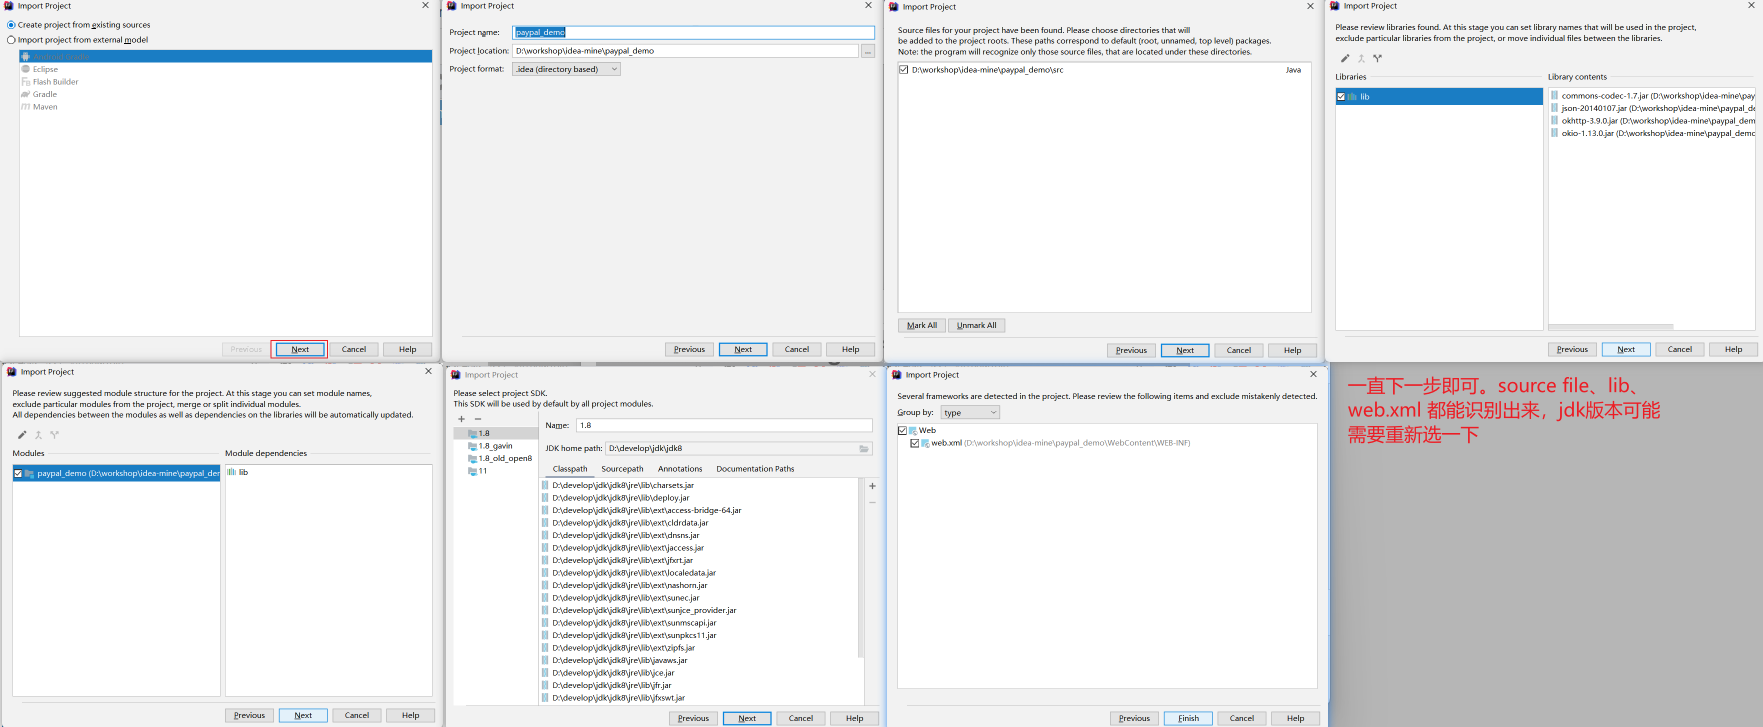Click the browse ellipsis button for Project location

(x=867, y=51)
